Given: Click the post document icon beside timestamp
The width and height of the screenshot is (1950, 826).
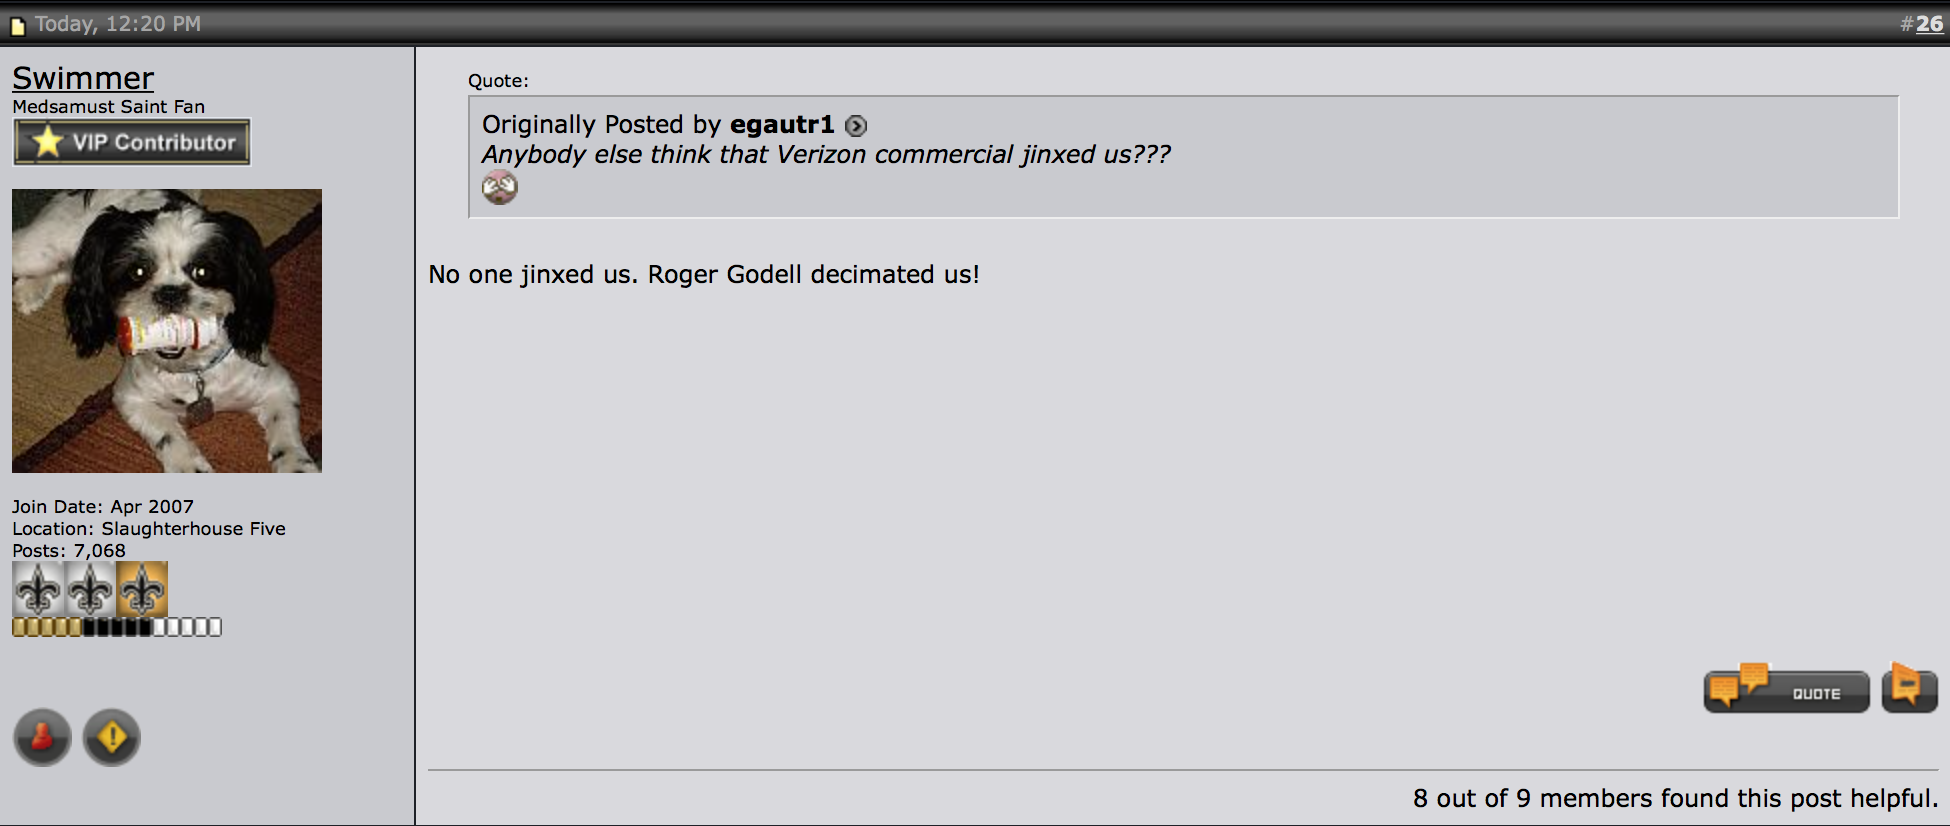Looking at the screenshot, I should coord(17,26).
